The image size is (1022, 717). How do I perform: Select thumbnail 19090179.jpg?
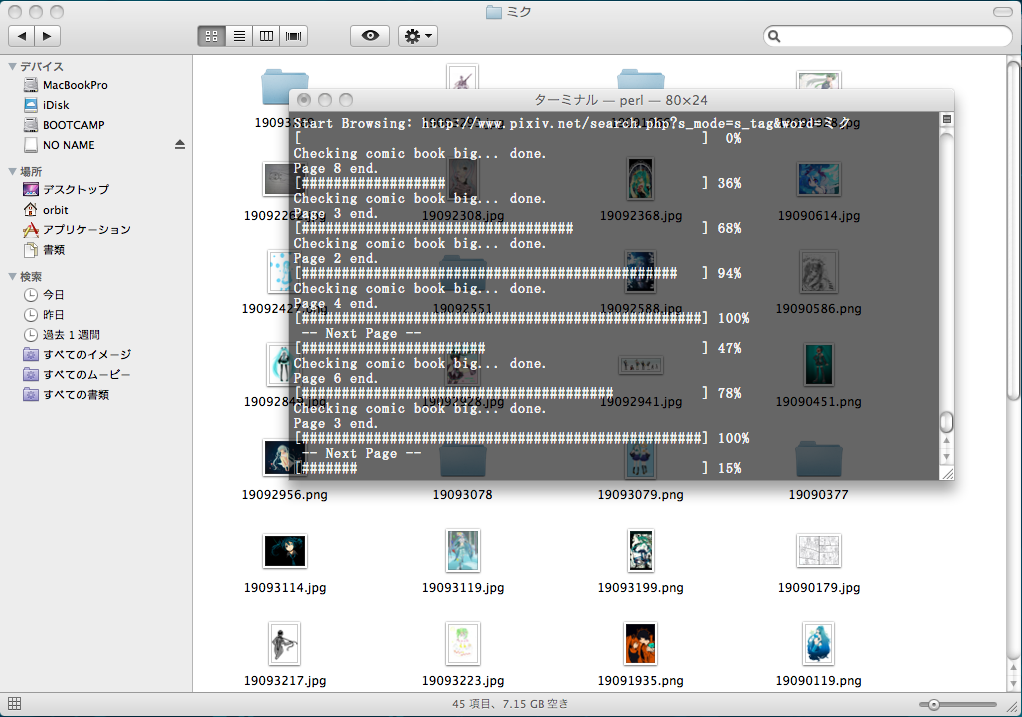tap(819, 551)
